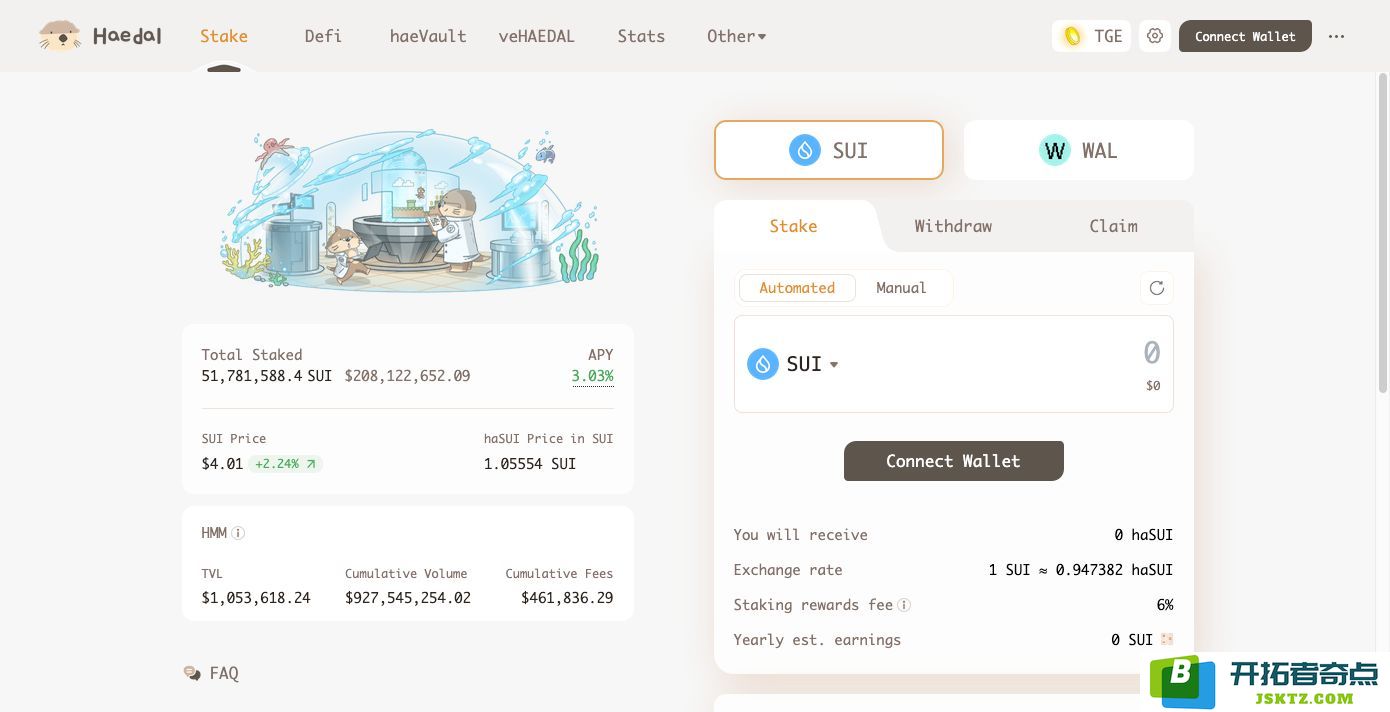Select the Automated staking mode

click(x=797, y=288)
